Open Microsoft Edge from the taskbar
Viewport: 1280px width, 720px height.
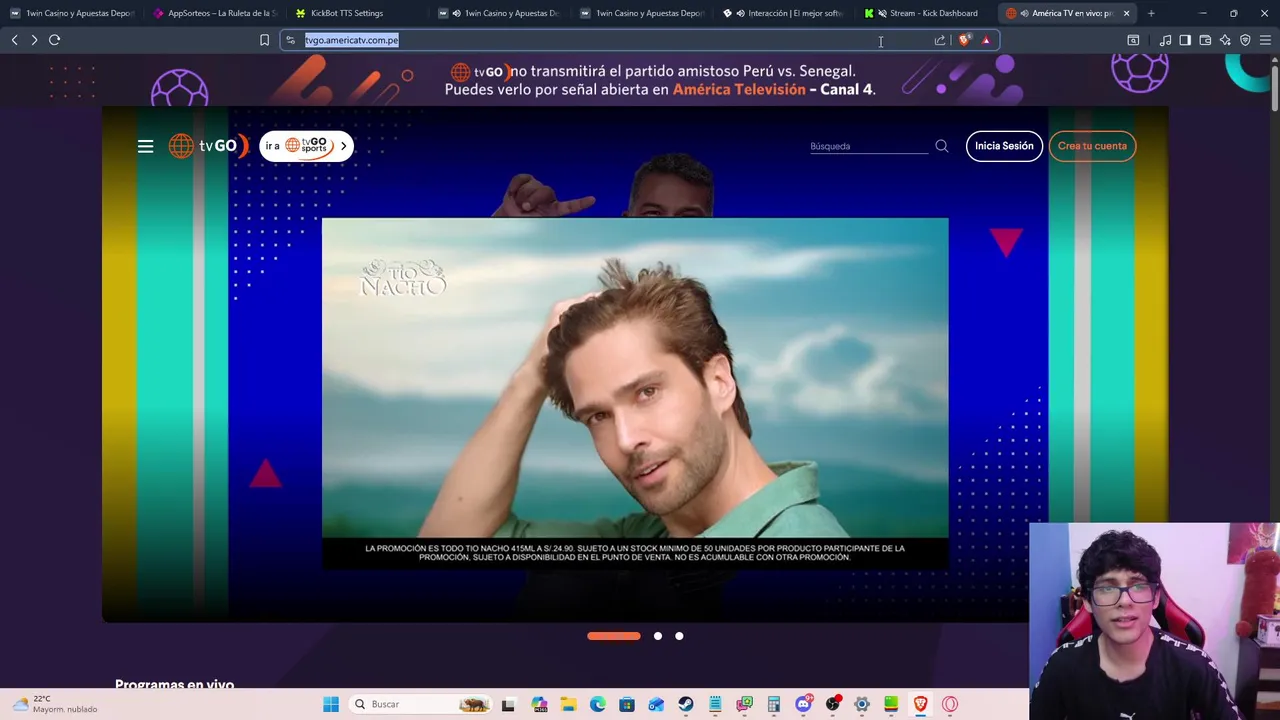pos(597,704)
